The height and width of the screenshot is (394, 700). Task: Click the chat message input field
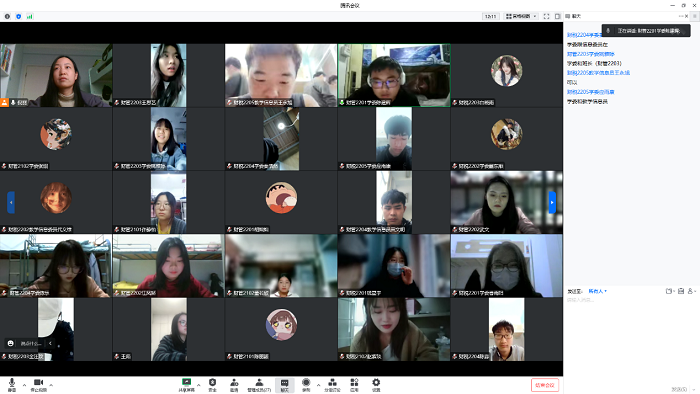631,339
